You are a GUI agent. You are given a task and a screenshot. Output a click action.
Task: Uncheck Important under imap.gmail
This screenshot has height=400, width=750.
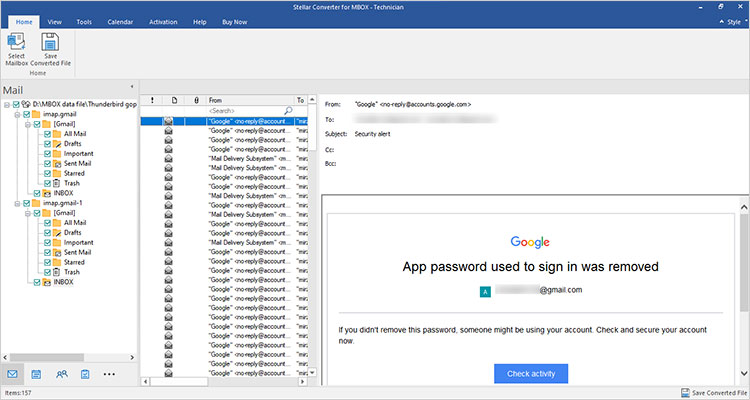click(x=47, y=154)
